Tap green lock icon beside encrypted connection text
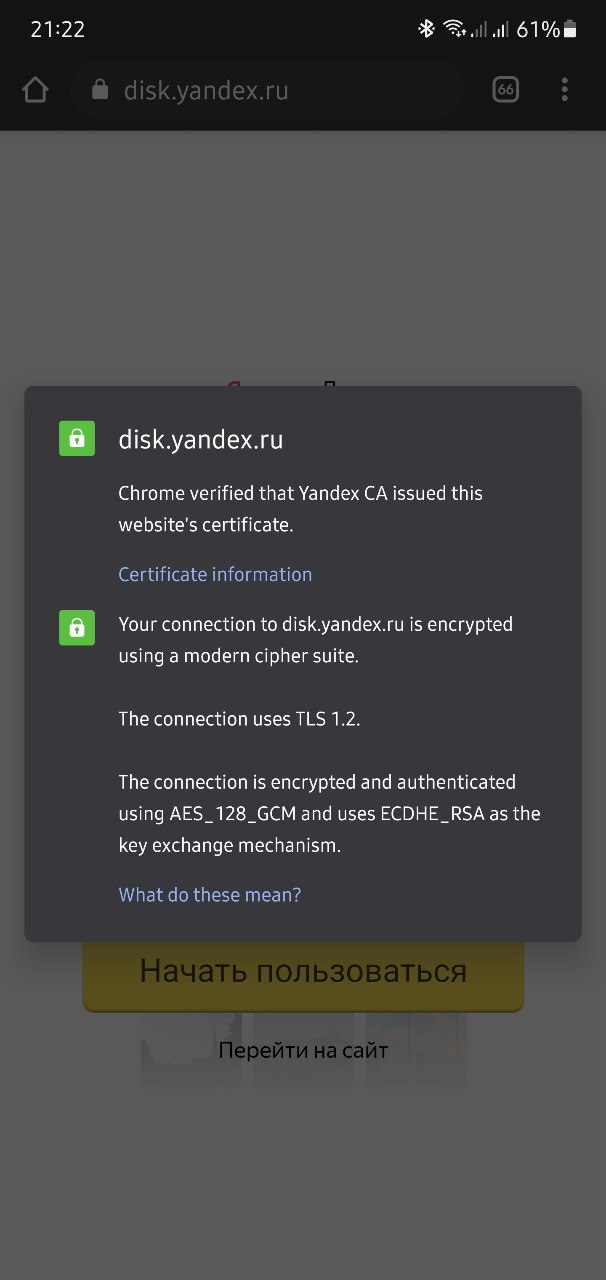606x1280 pixels. [x=77, y=627]
